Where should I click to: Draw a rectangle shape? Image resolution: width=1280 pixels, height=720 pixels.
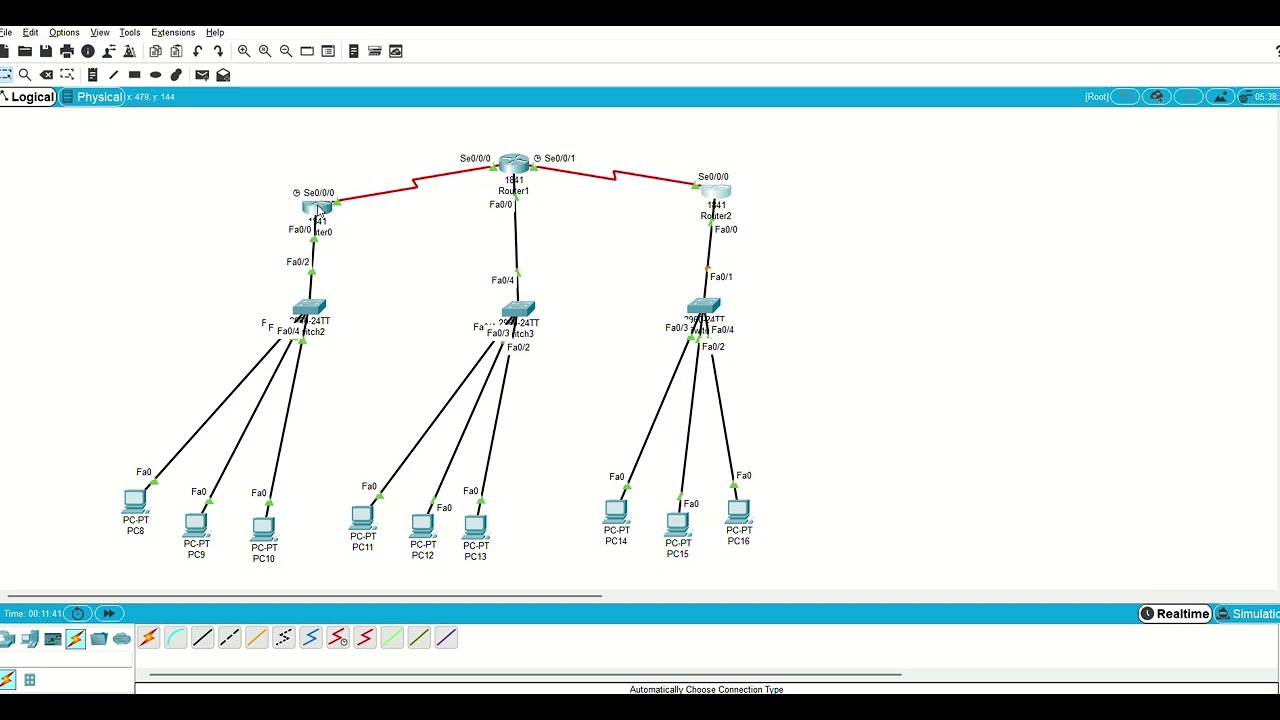[x=134, y=75]
